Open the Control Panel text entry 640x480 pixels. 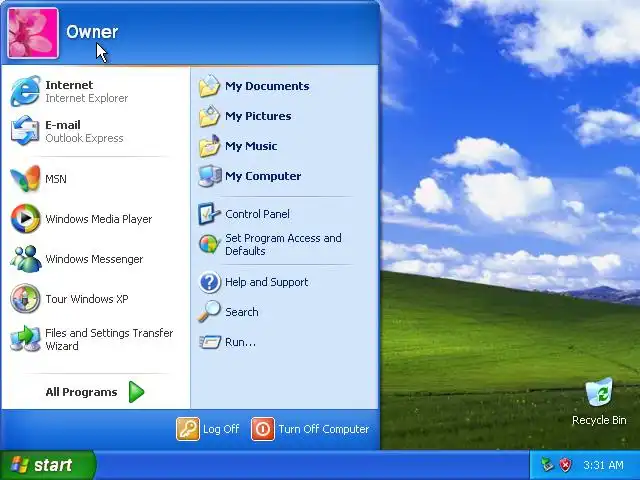click(x=258, y=214)
